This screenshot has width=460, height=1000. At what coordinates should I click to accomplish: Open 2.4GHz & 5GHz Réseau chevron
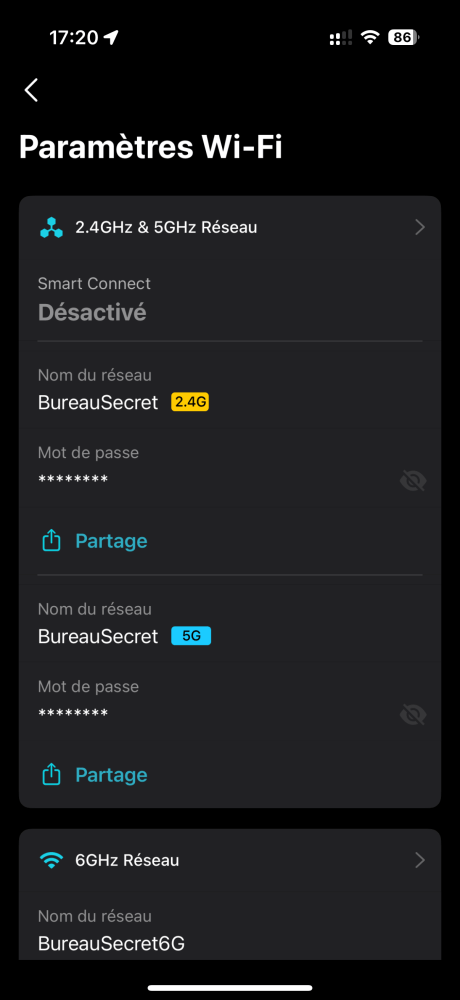[420, 227]
